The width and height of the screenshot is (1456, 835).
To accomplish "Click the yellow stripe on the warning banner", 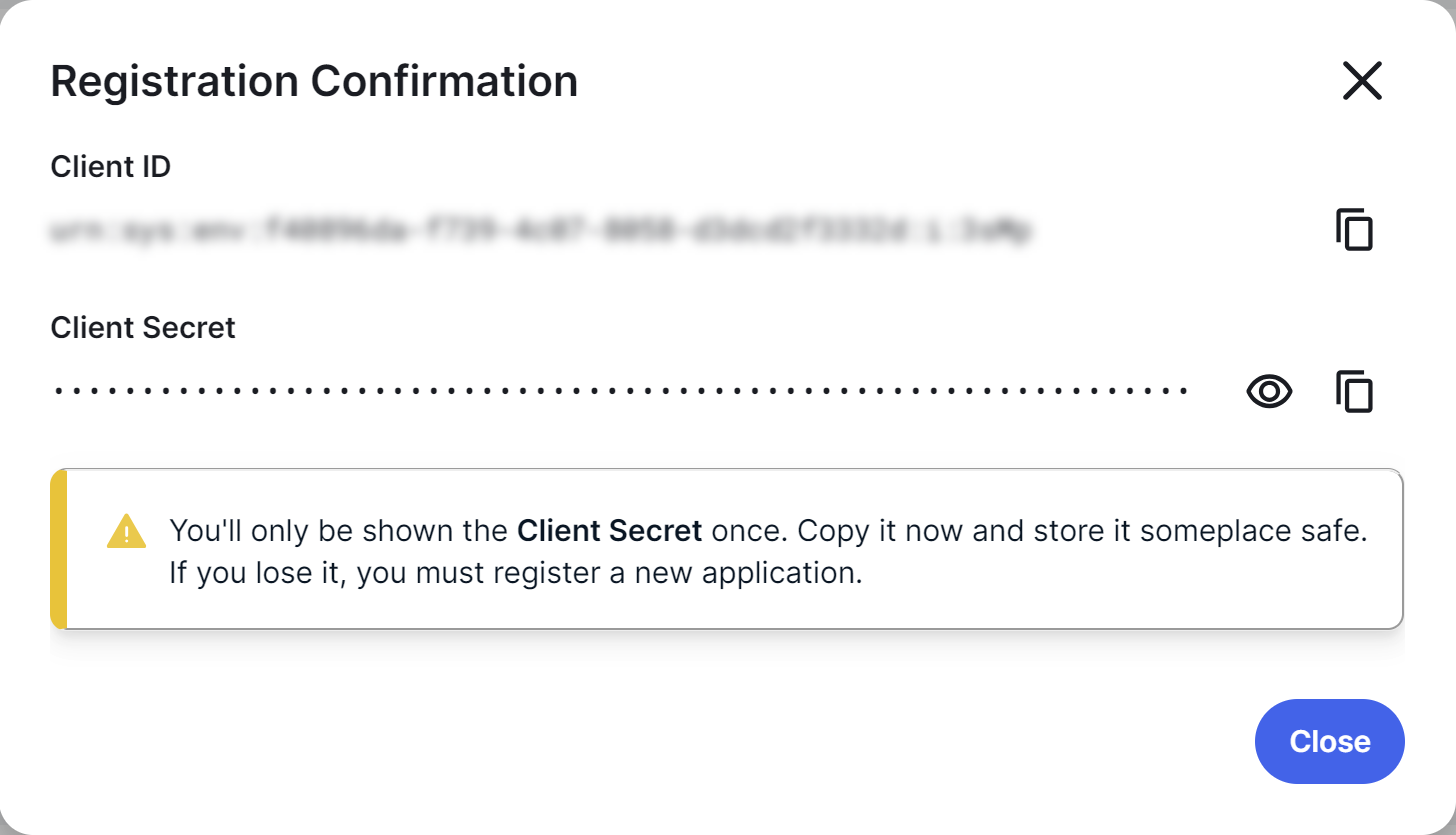I will [58, 549].
